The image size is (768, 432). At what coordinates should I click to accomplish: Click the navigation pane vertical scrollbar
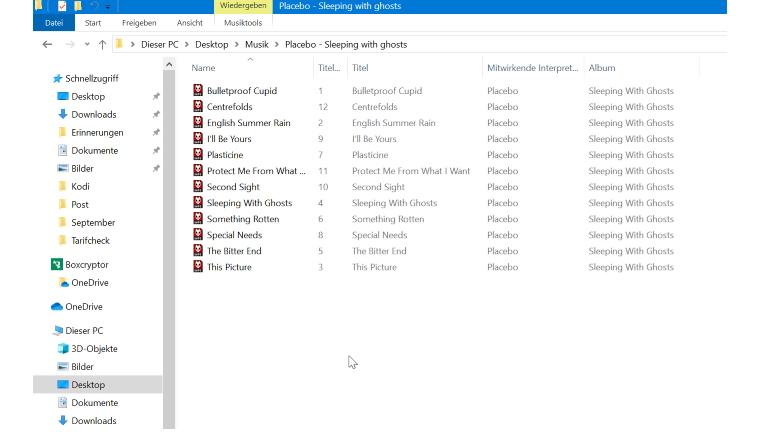click(169, 250)
